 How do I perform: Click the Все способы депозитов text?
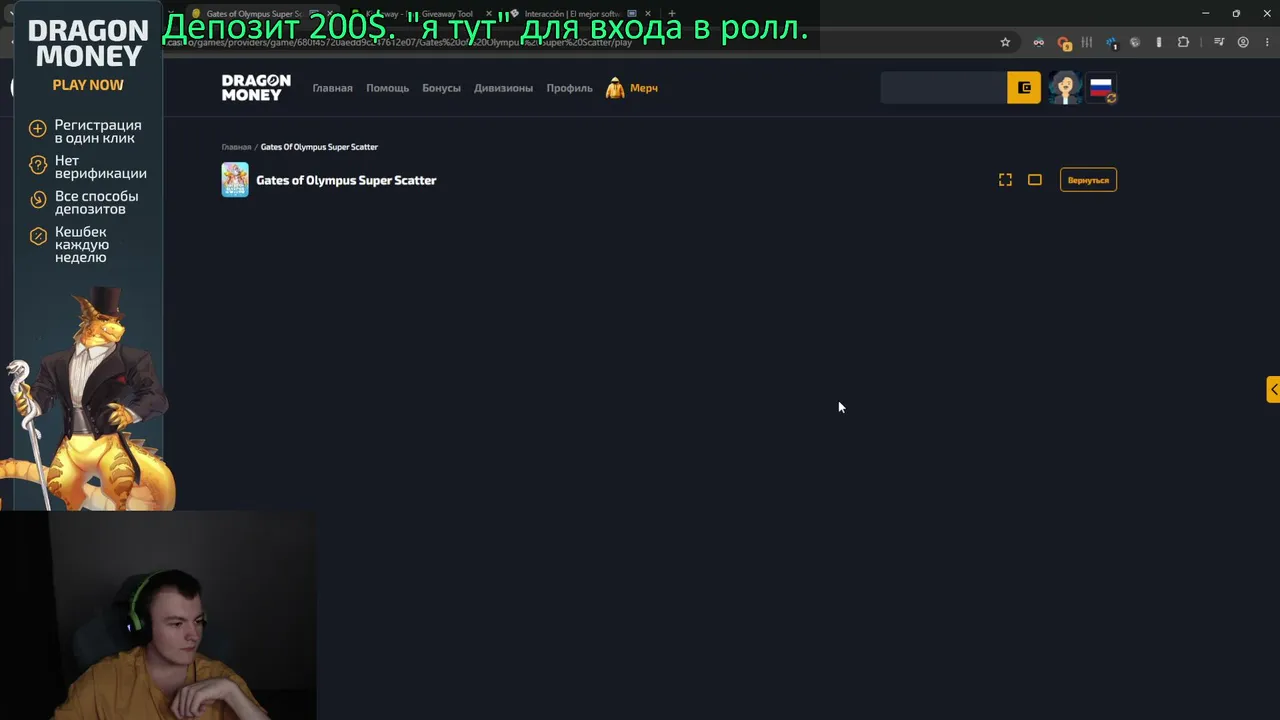pyautogui.click(x=97, y=203)
